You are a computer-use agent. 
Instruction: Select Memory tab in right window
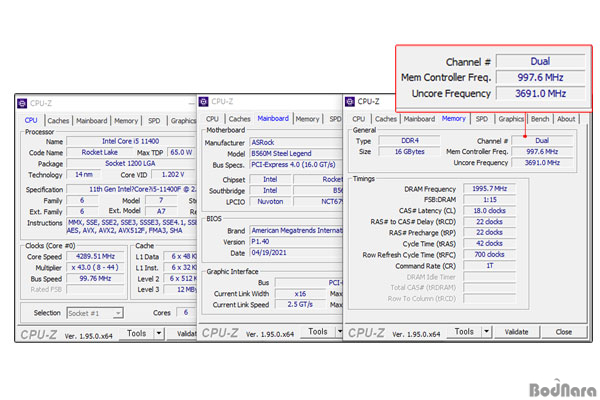pos(454,118)
